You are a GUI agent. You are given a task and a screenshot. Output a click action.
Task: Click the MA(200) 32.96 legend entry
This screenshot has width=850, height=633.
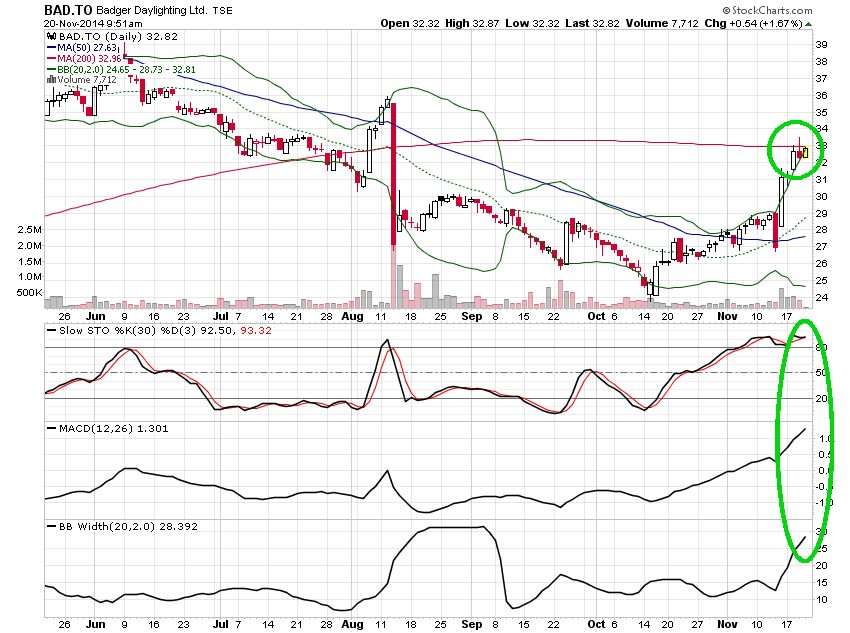tap(89, 59)
